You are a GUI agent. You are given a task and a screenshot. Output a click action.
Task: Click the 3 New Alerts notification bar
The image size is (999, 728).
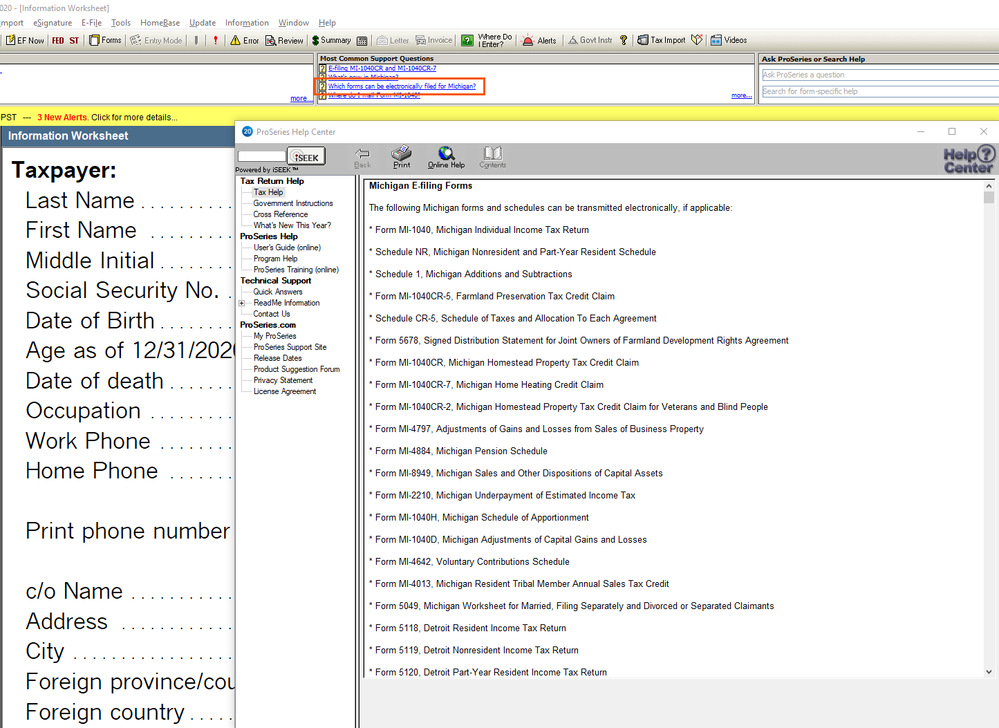pyautogui.click(x=107, y=117)
